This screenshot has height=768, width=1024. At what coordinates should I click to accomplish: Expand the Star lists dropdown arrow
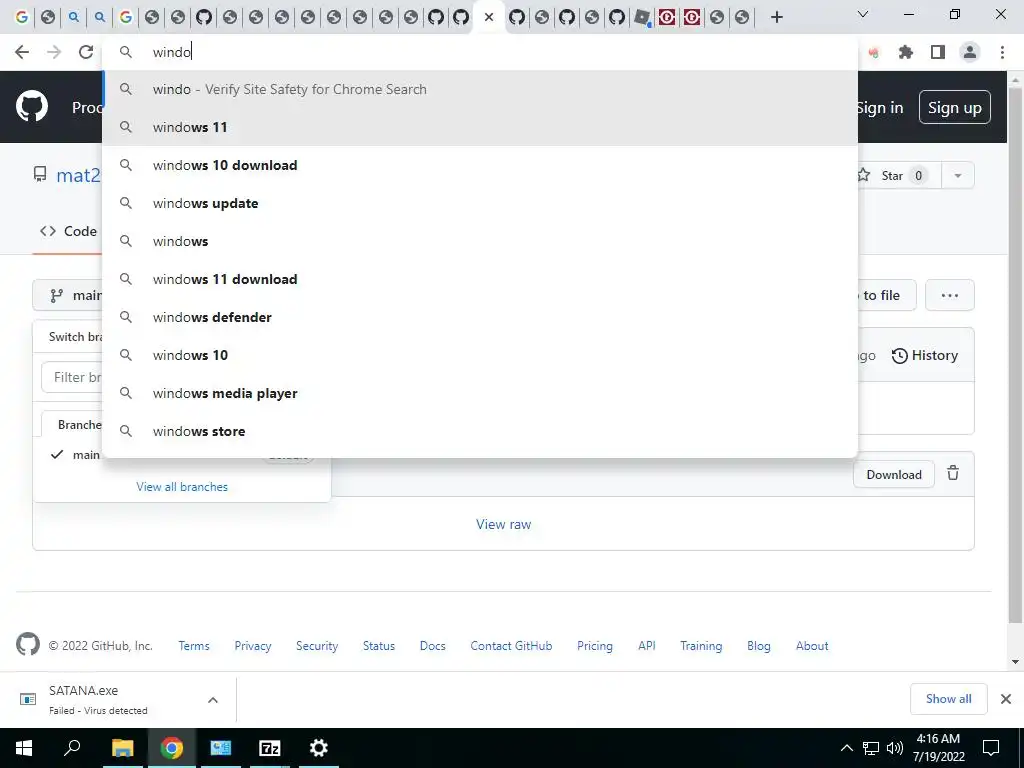pyautogui.click(x=958, y=176)
